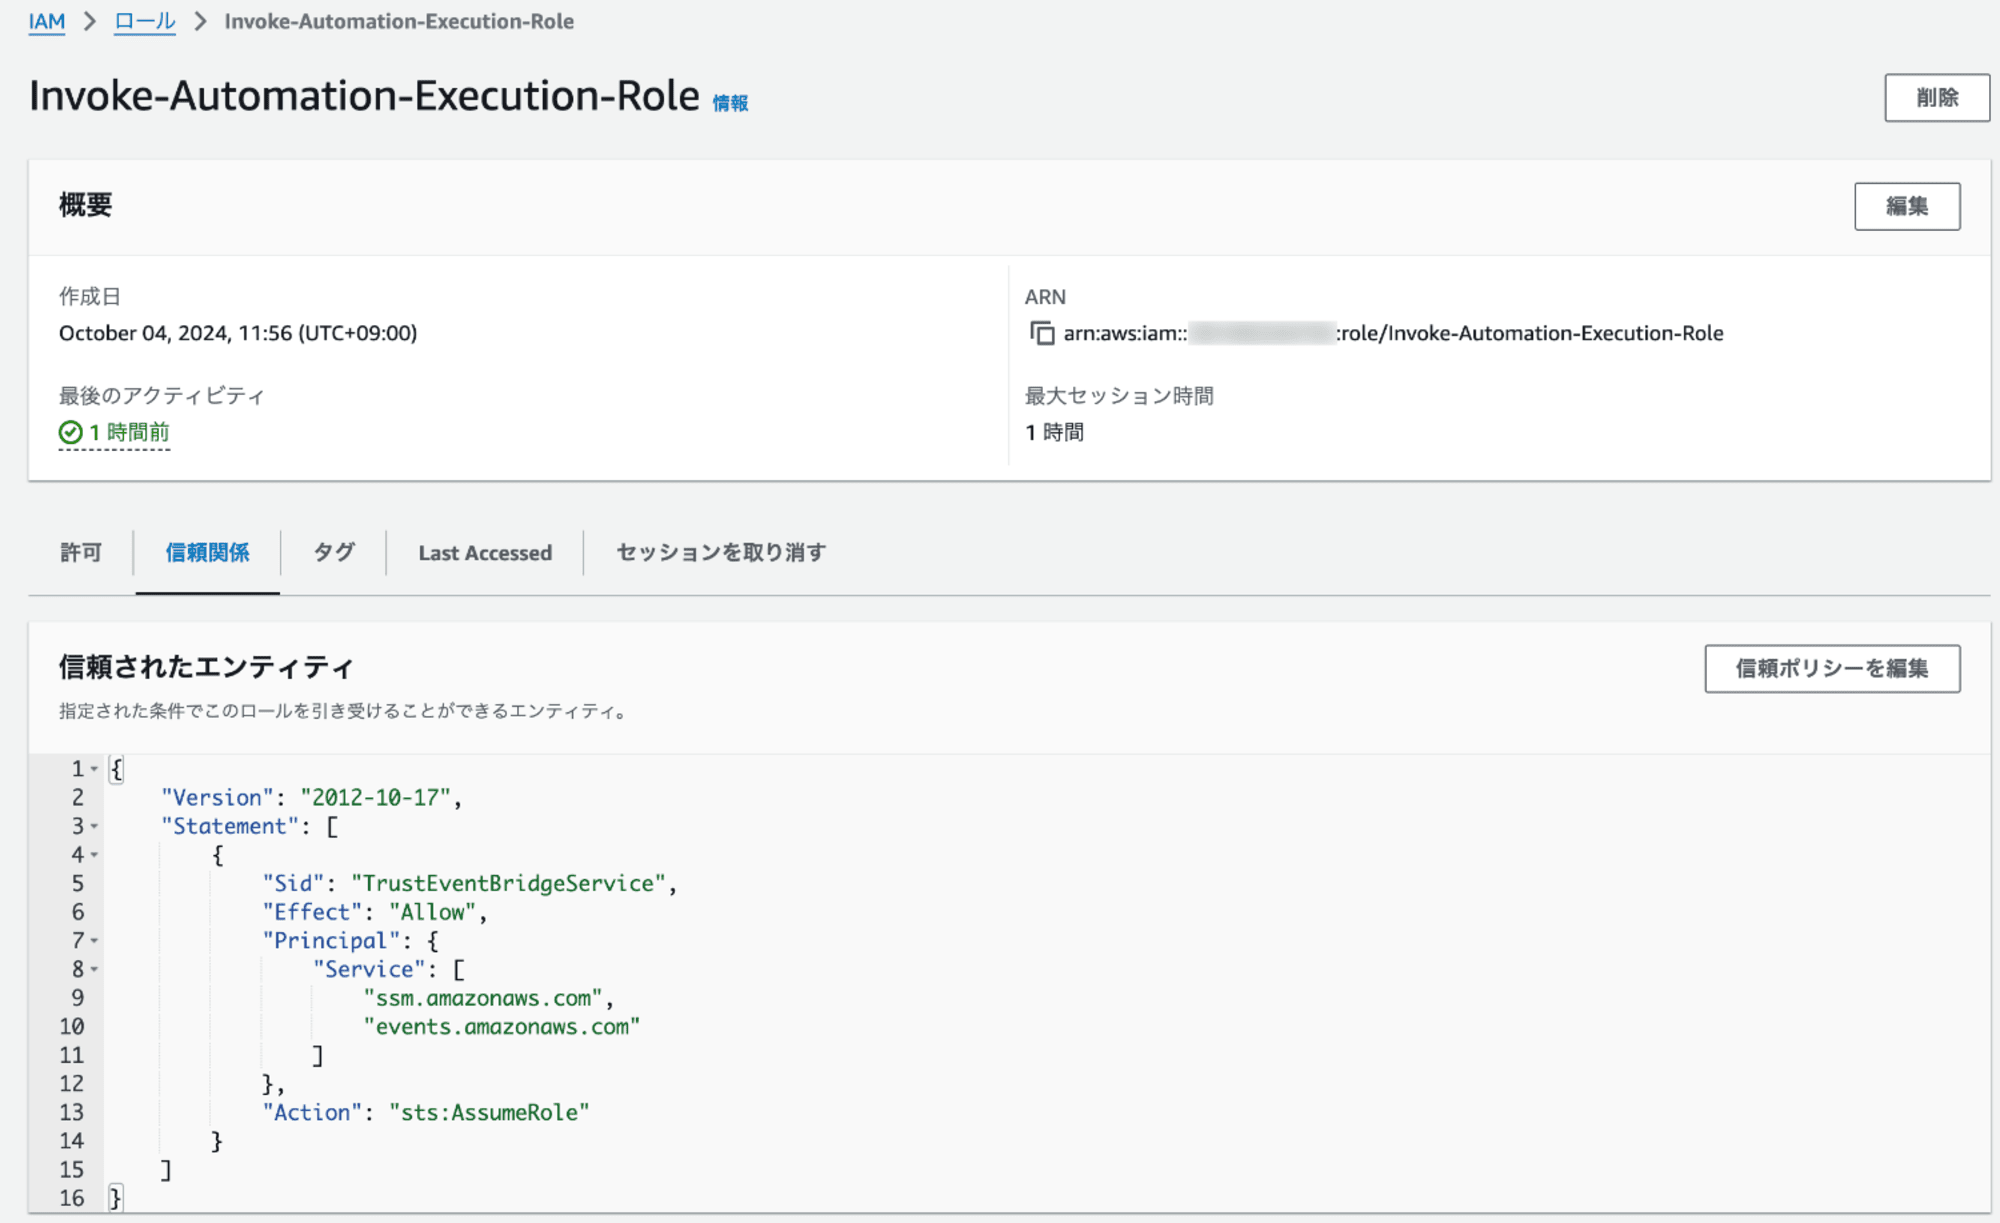Click line number 10 in the gutter
The image size is (2000, 1223).
click(72, 1027)
